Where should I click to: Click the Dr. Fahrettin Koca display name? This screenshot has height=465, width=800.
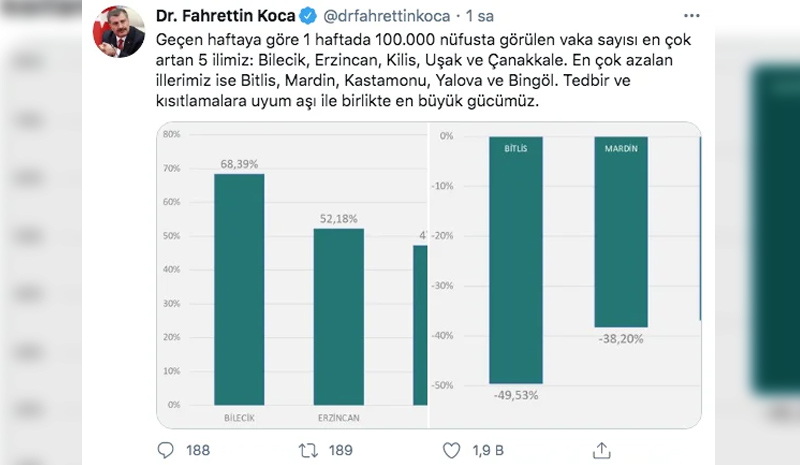click(226, 16)
